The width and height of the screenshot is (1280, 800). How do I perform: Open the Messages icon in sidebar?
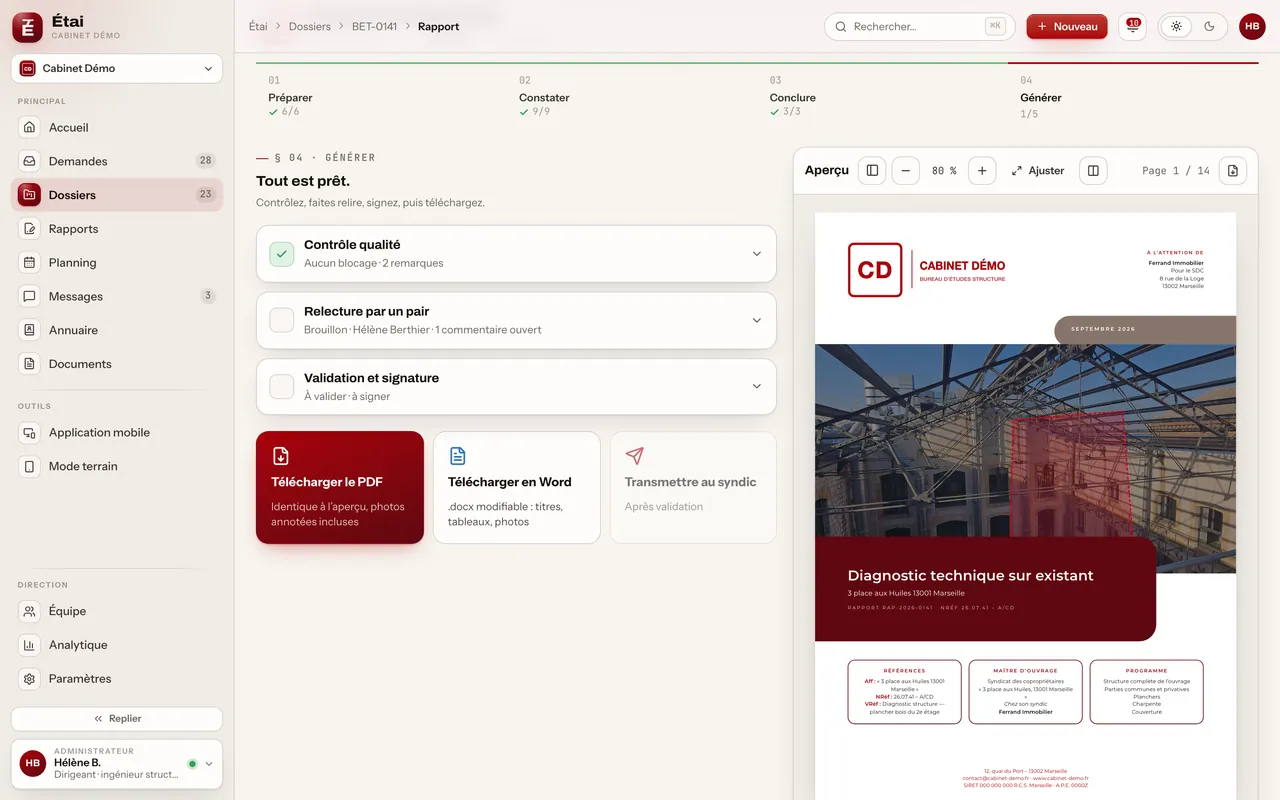(30, 297)
